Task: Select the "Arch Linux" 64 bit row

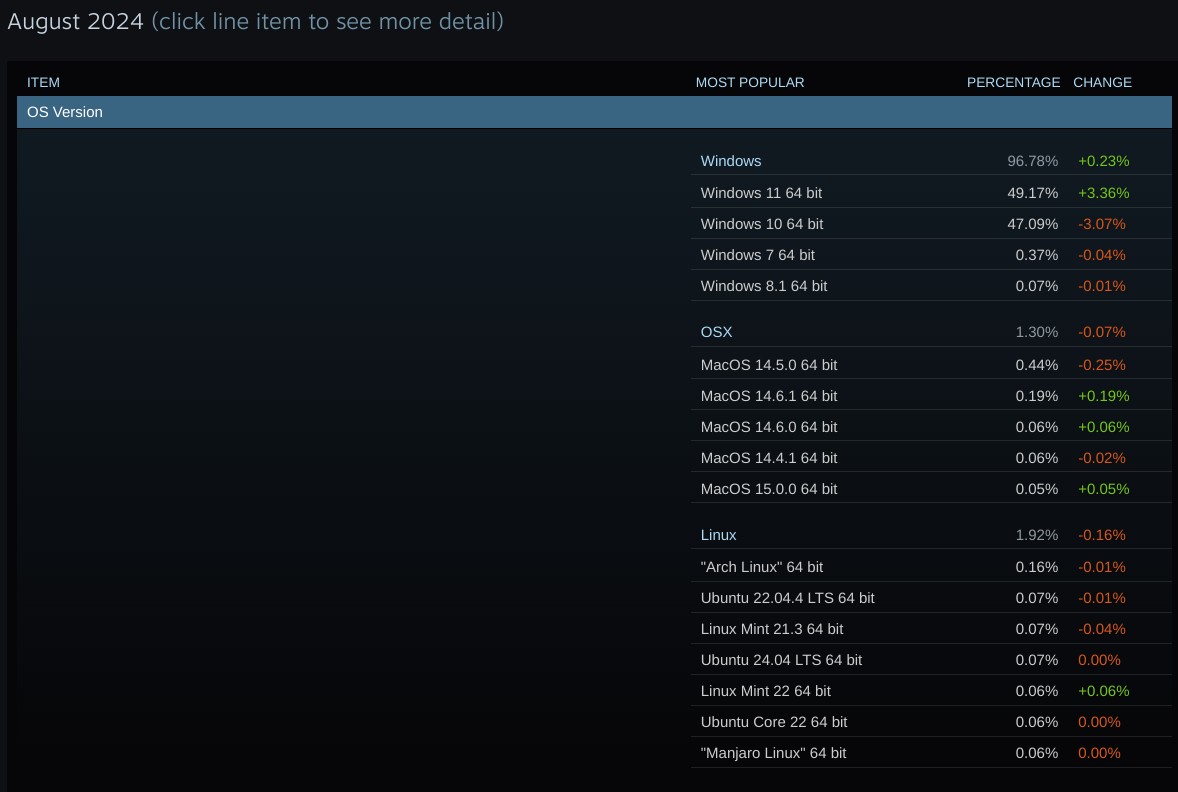Action: click(x=931, y=567)
